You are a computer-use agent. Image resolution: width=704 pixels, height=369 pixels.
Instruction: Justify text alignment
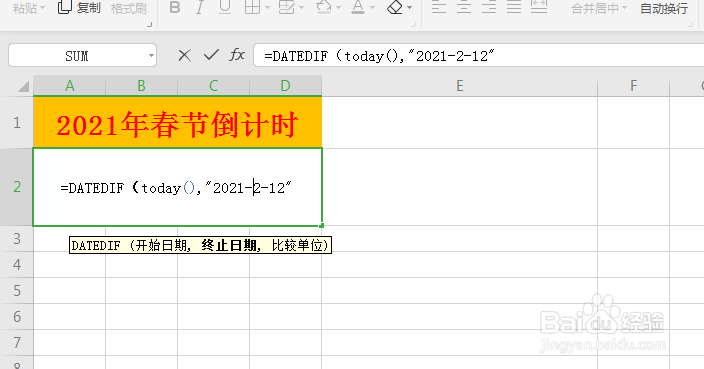(x=514, y=8)
